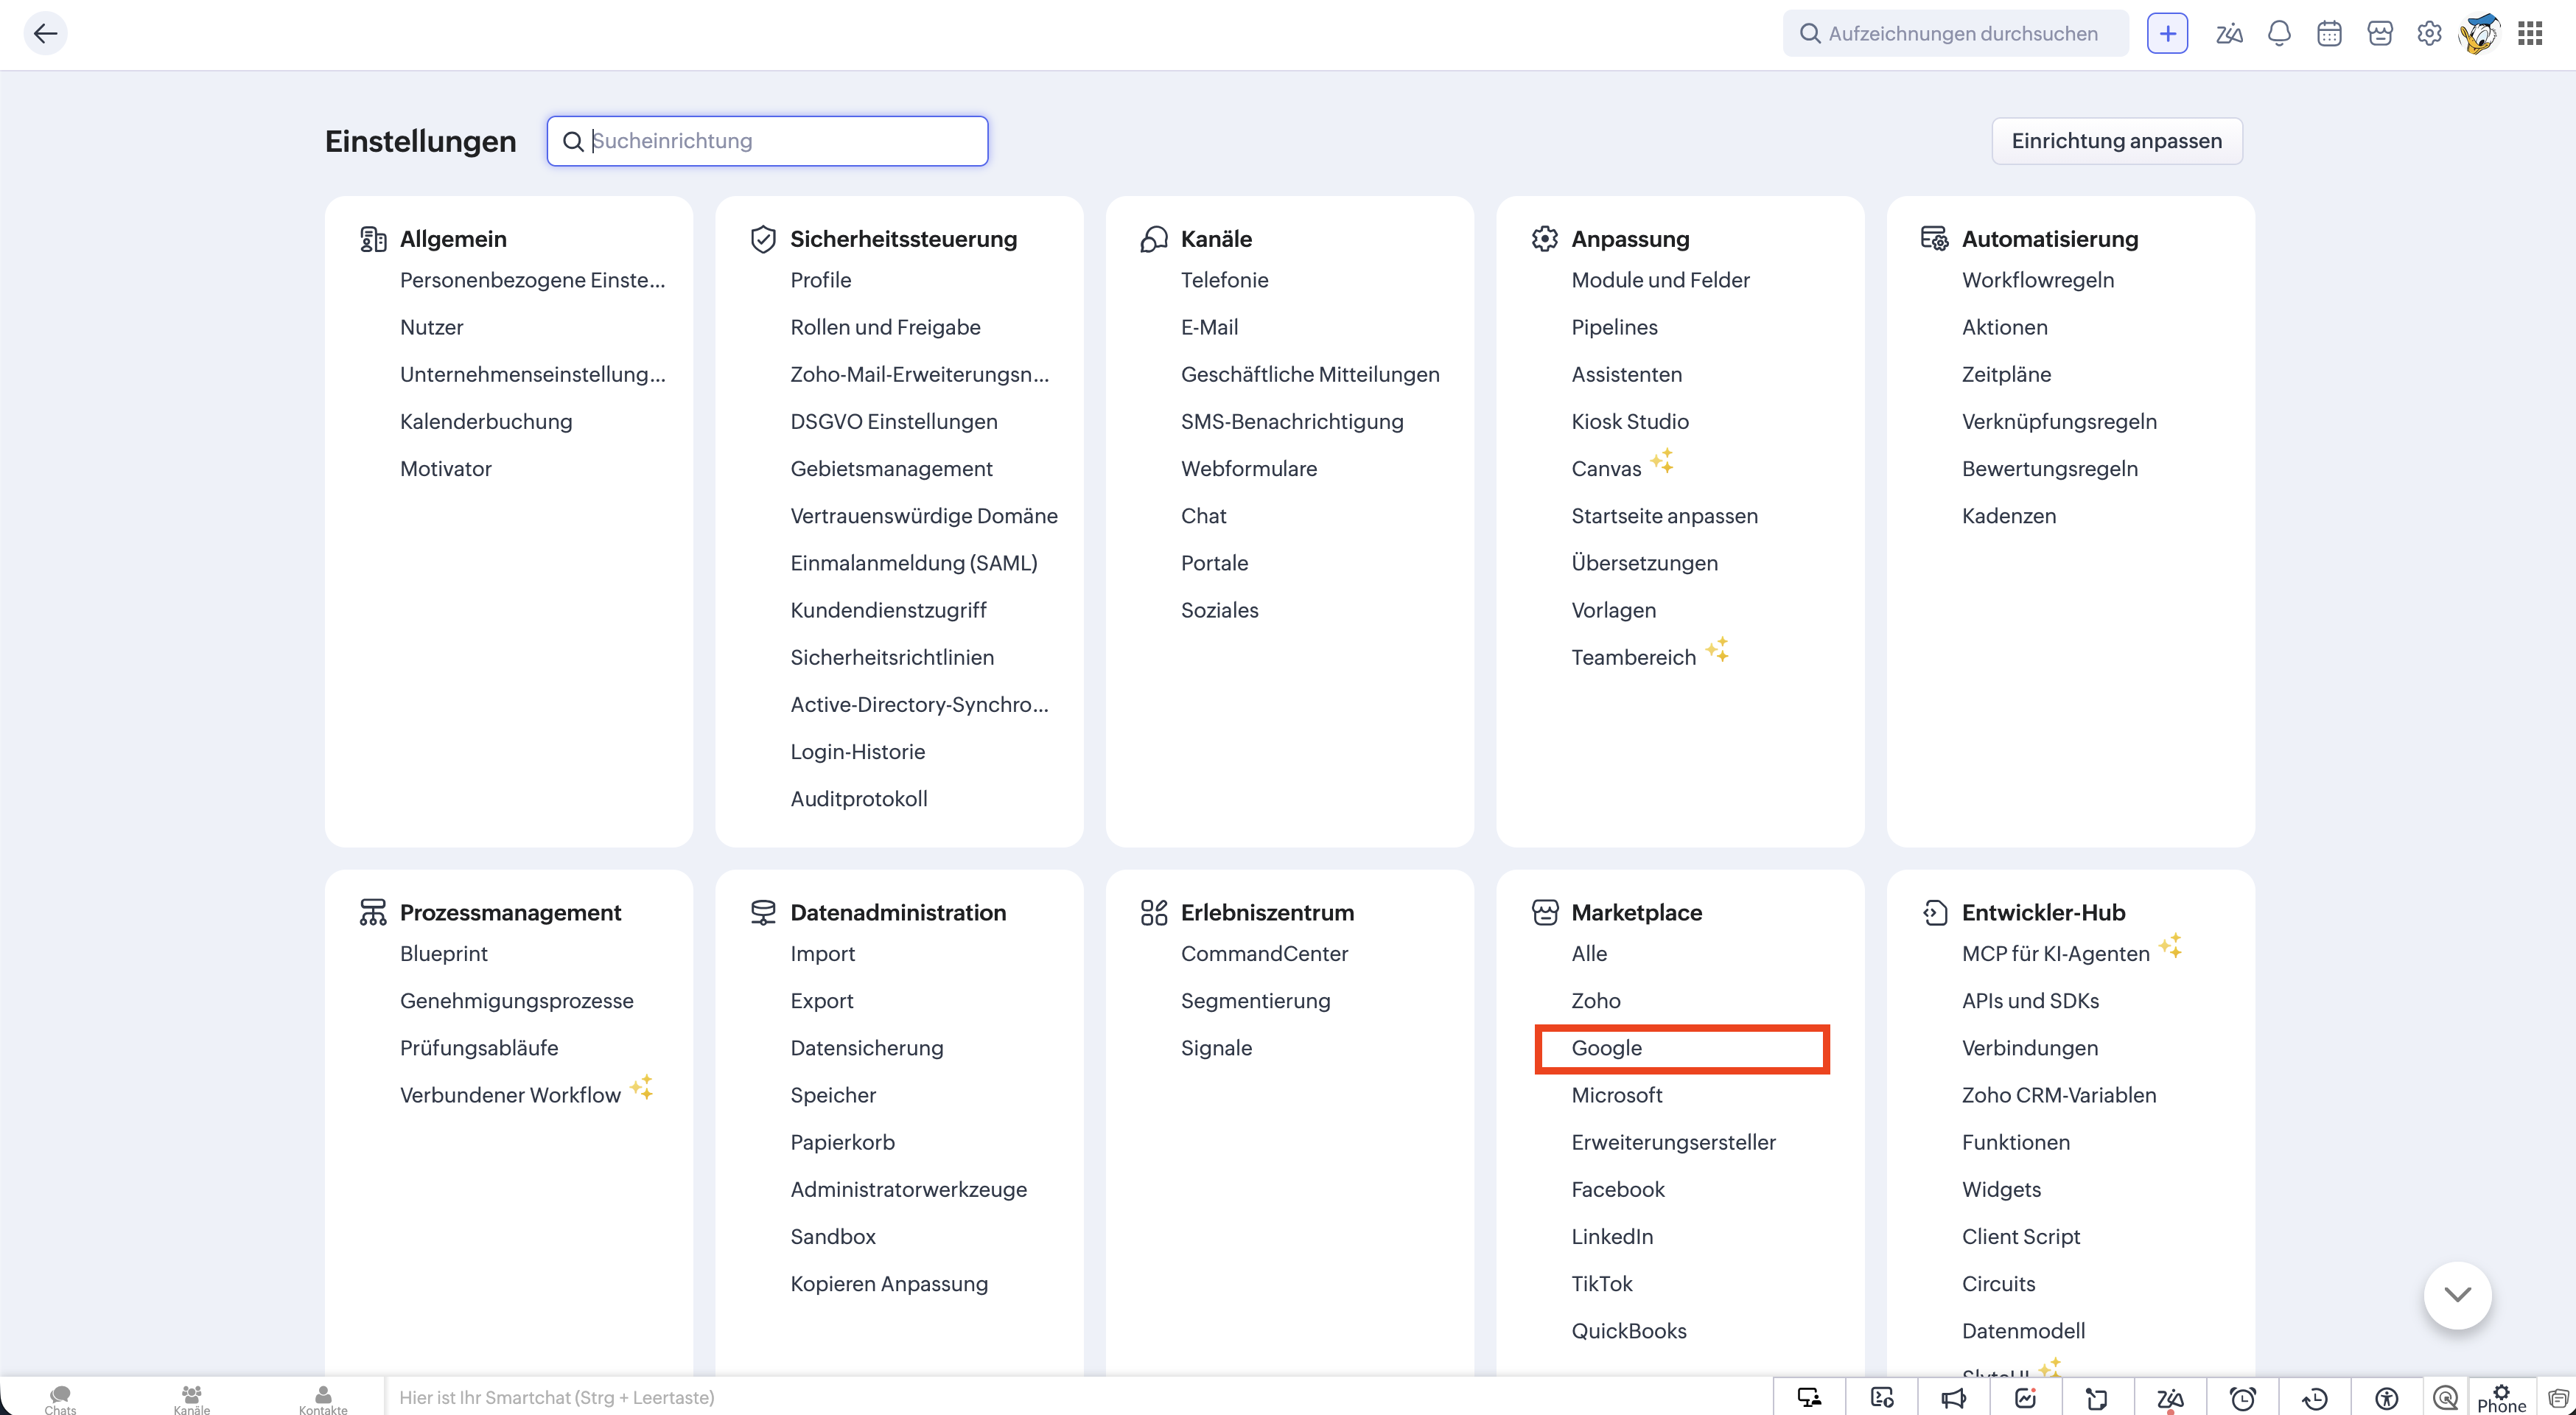Open the calendar icon in the header
The image size is (2576, 1415).
click(2329, 34)
